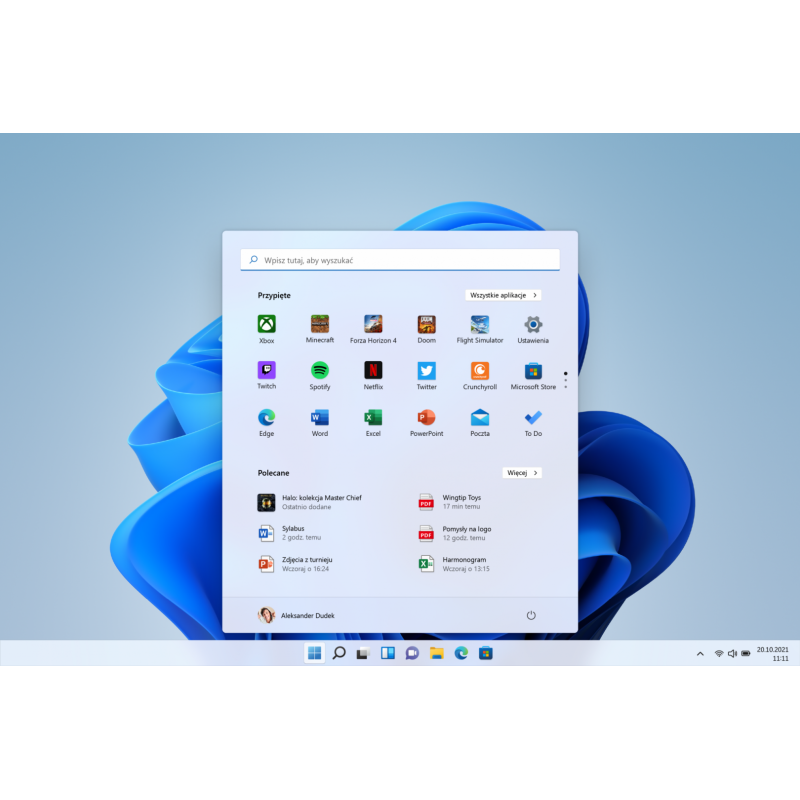Viewport: 800px width, 800px height.
Task: Open Microsoft Store pinned app
Action: (533, 376)
